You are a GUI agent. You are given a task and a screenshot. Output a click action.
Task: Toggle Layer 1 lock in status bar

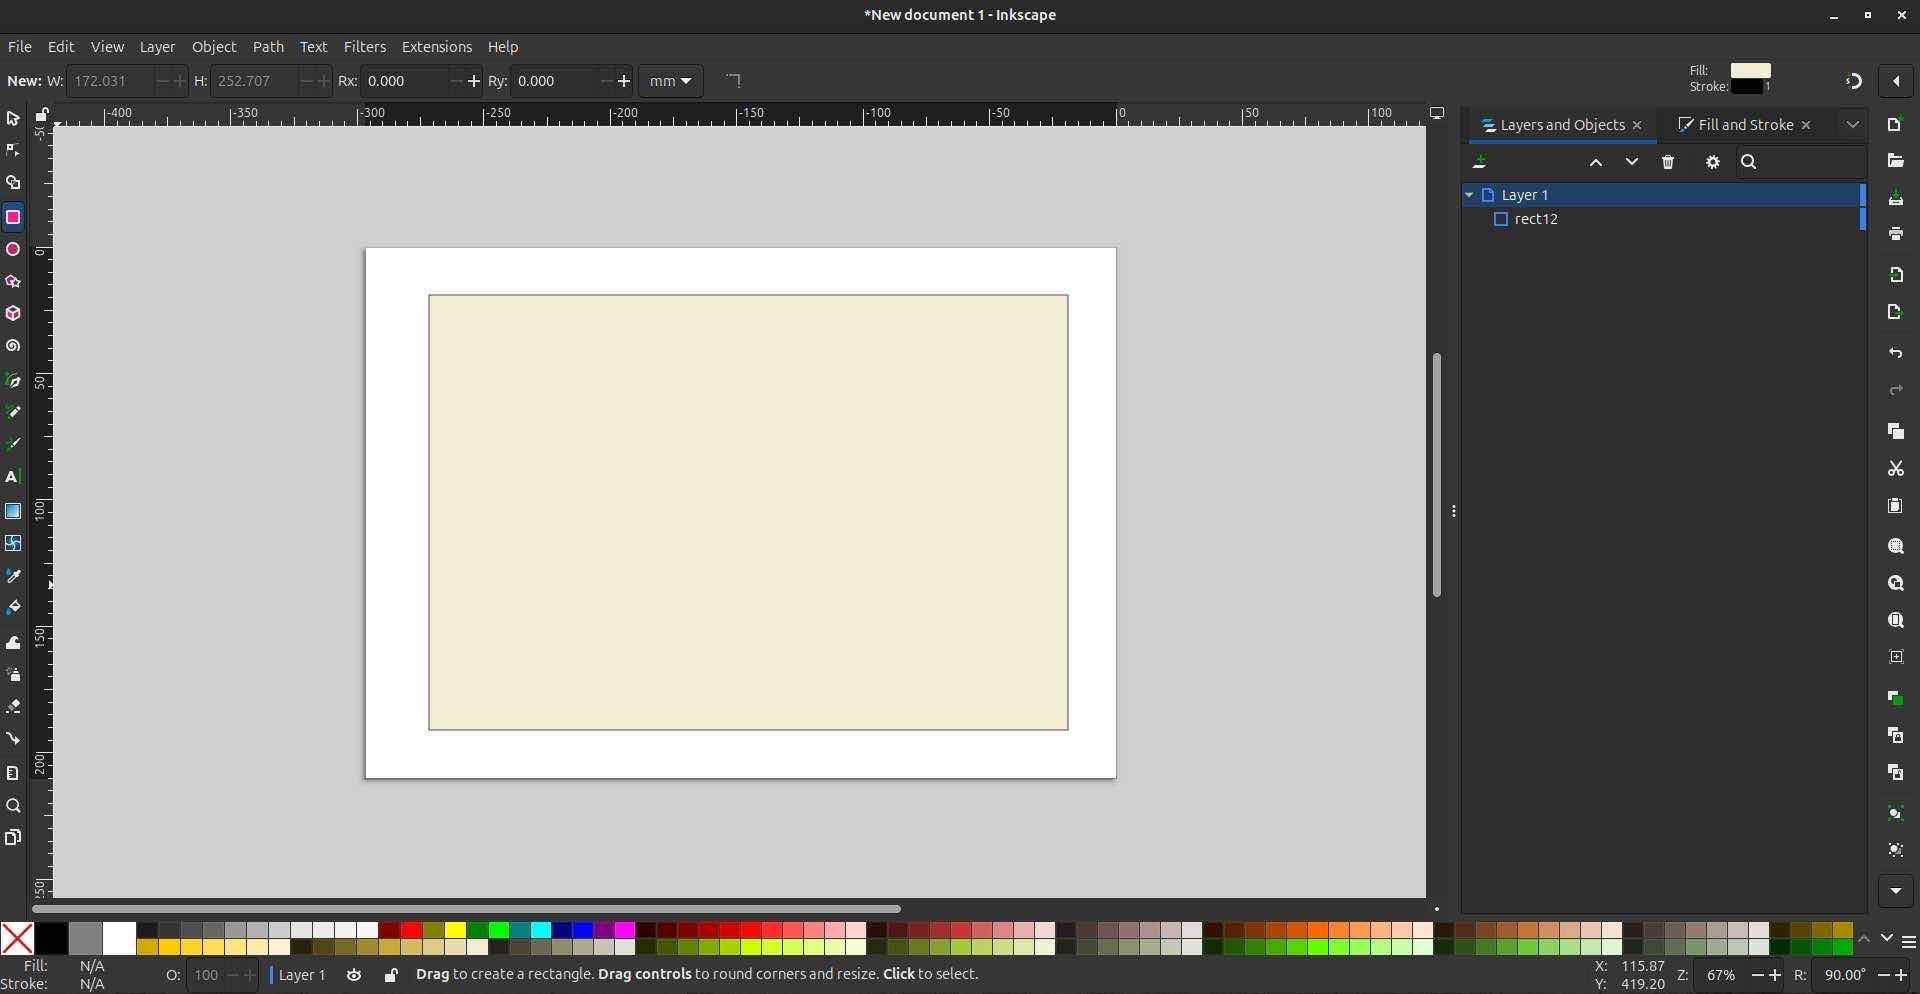click(x=391, y=975)
